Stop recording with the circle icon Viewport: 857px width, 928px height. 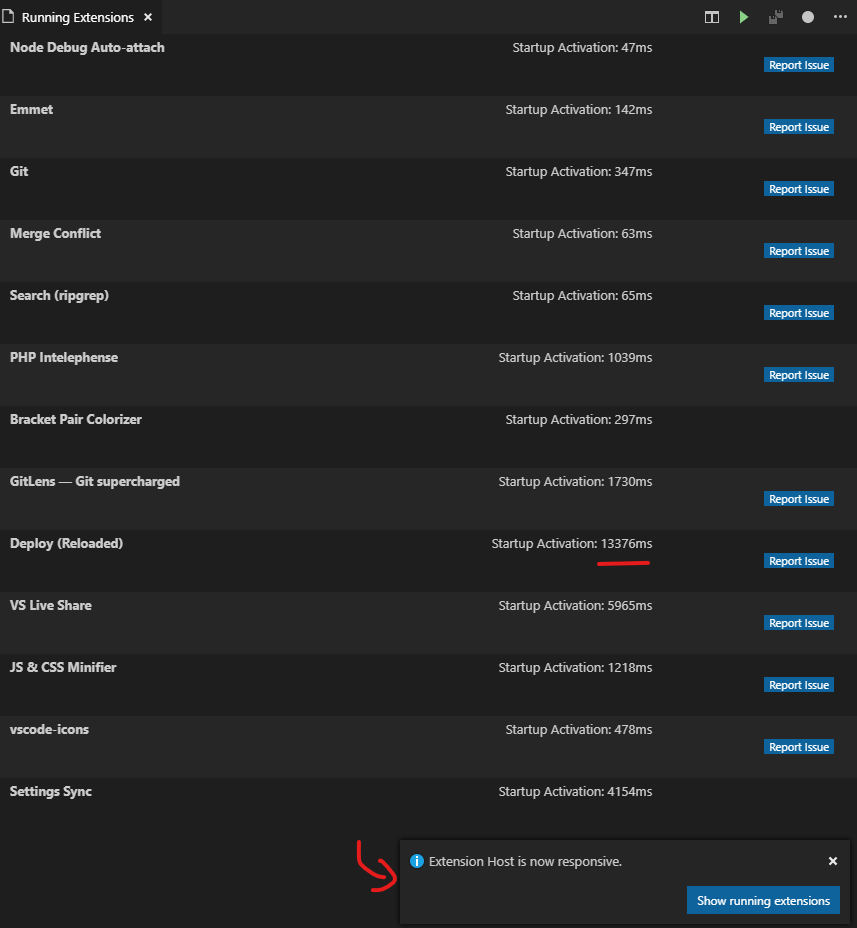point(807,17)
